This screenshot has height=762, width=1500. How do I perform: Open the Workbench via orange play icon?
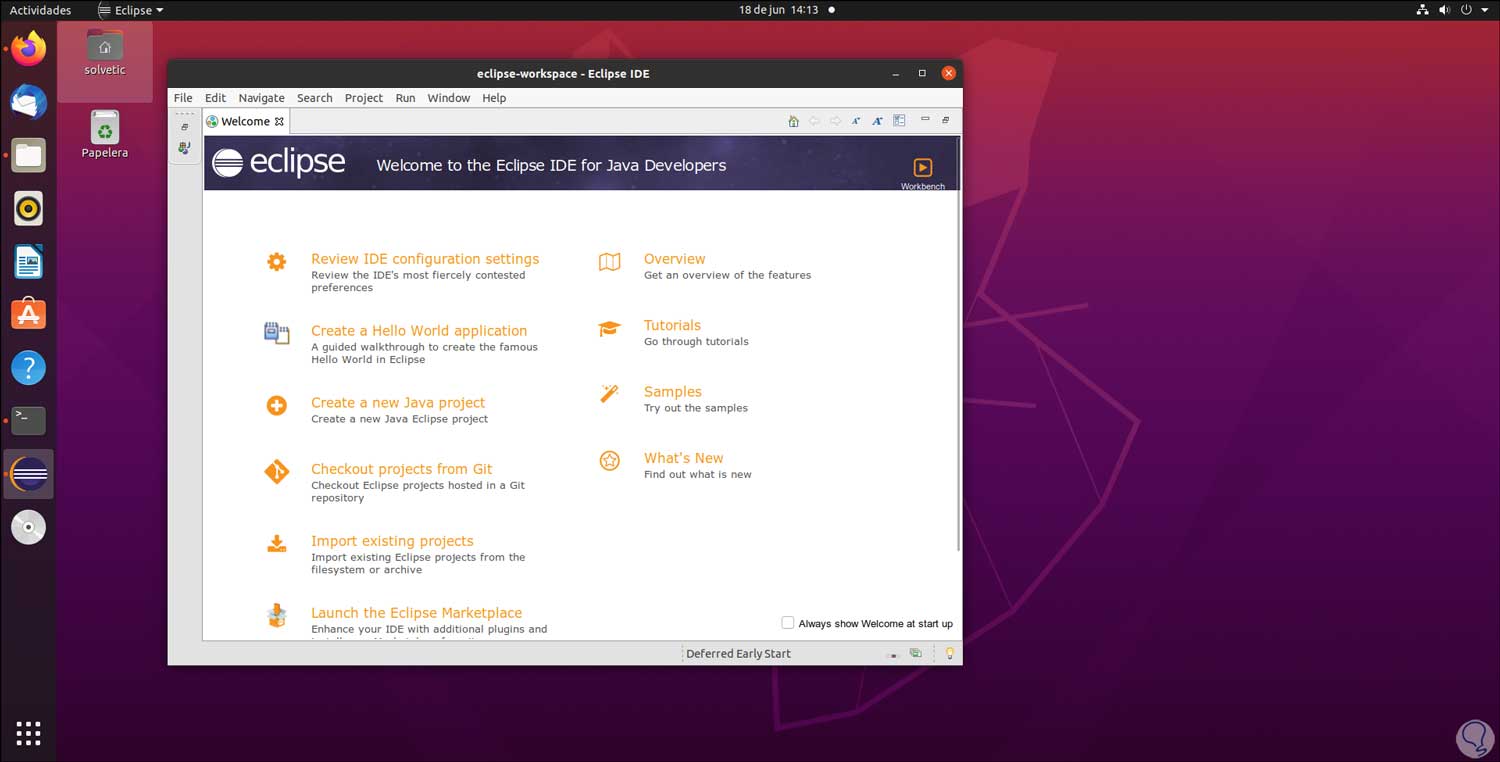923,167
